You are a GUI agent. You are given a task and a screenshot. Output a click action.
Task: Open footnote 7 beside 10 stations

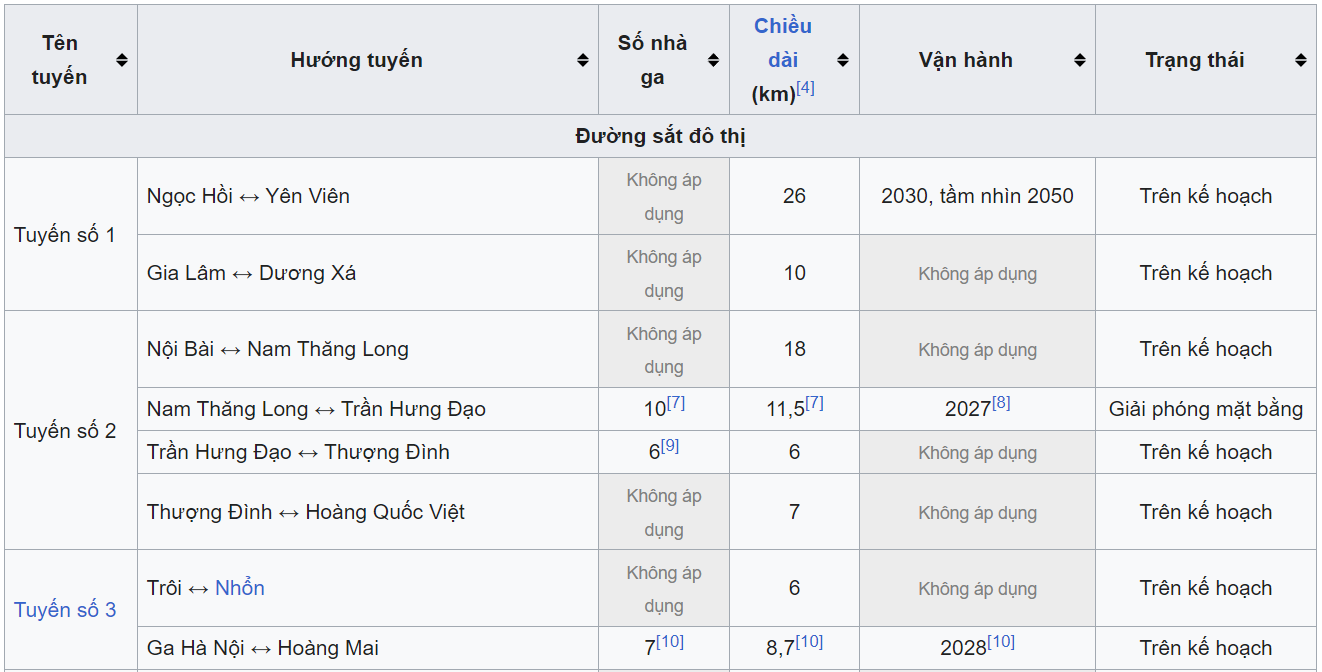pyautogui.click(x=676, y=403)
